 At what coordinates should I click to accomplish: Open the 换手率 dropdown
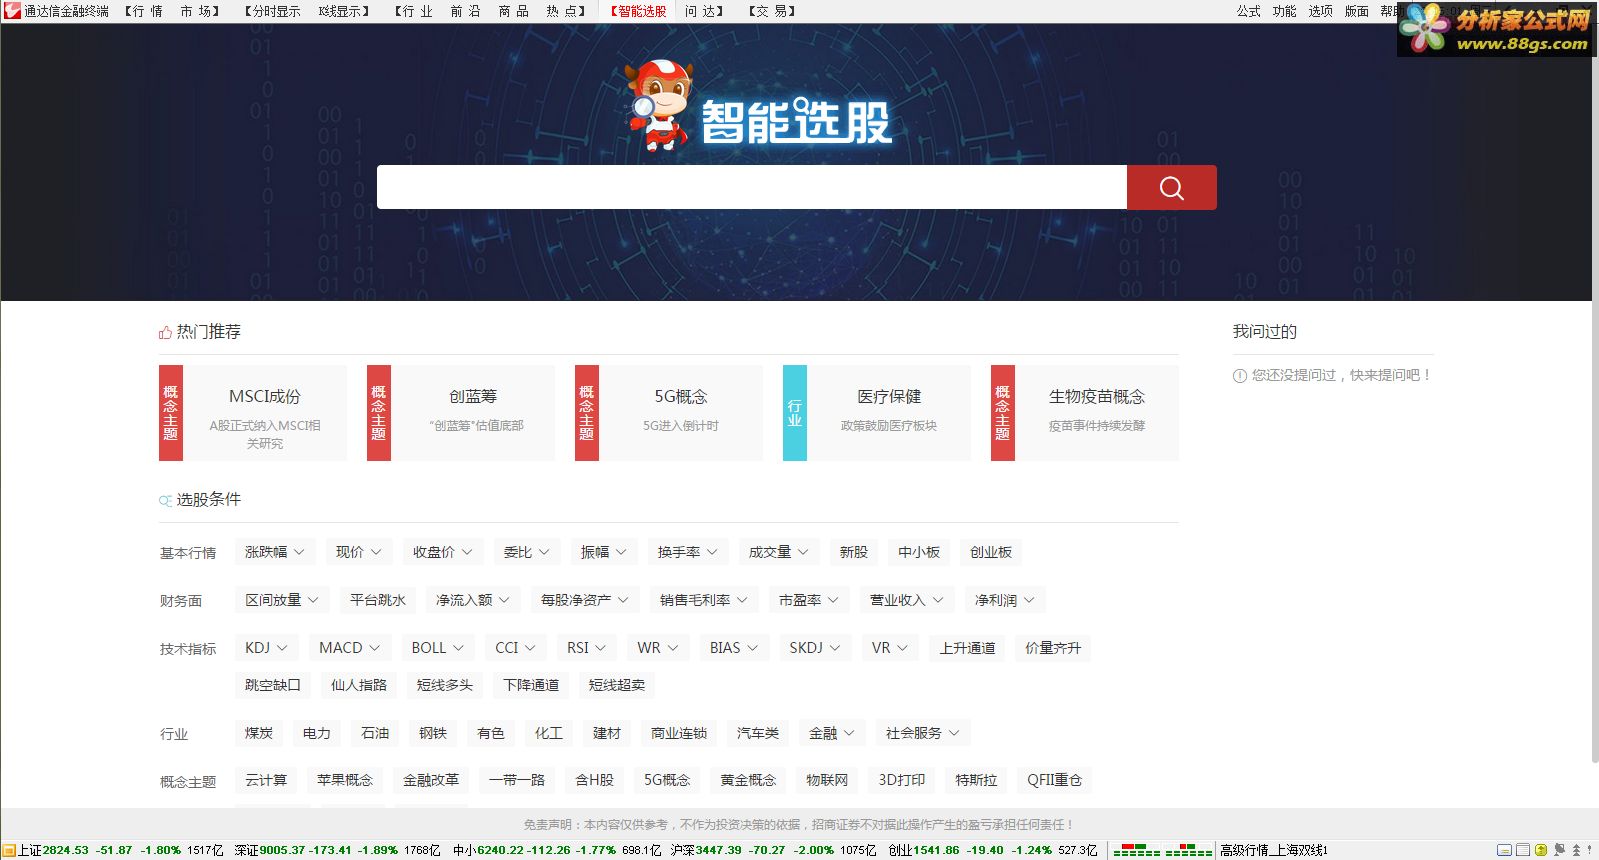[x=688, y=552]
